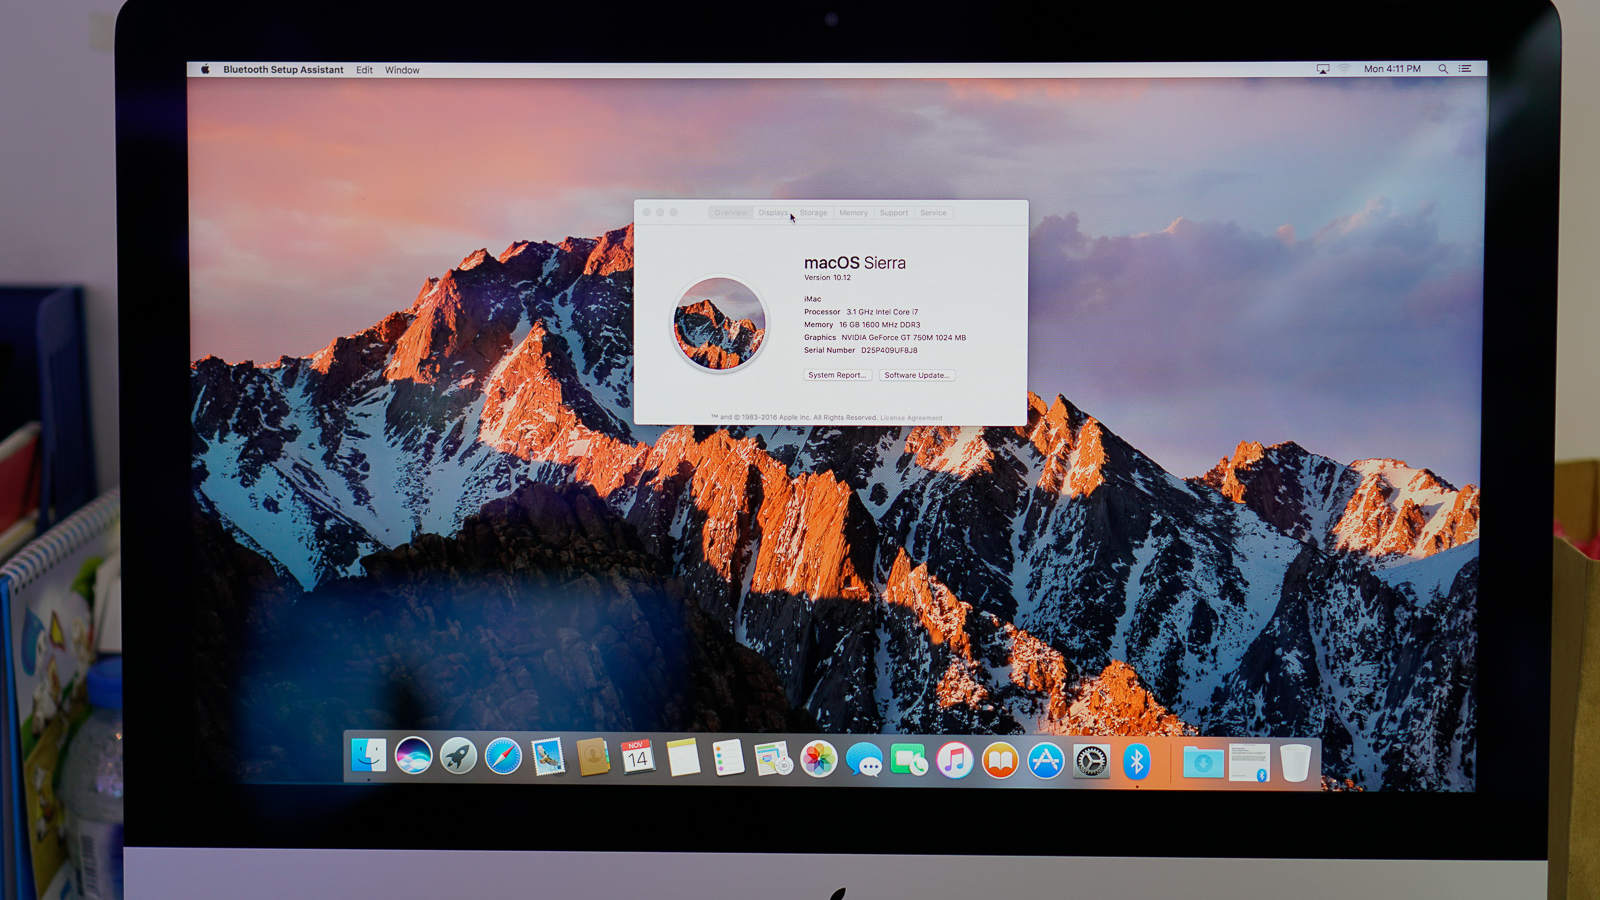This screenshot has width=1600, height=900.
Task: Launch iTunes from the dock
Action: (x=954, y=761)
